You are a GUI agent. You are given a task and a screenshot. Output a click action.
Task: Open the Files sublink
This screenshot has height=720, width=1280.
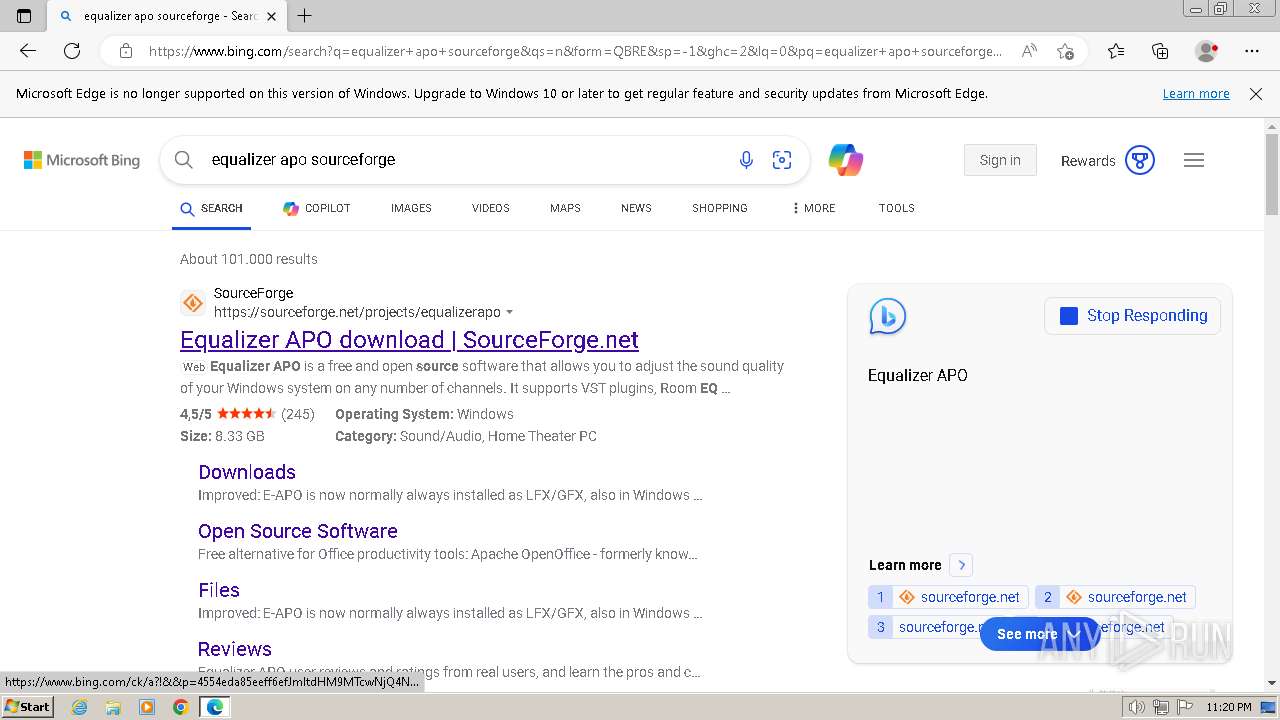tap(219, 590)
